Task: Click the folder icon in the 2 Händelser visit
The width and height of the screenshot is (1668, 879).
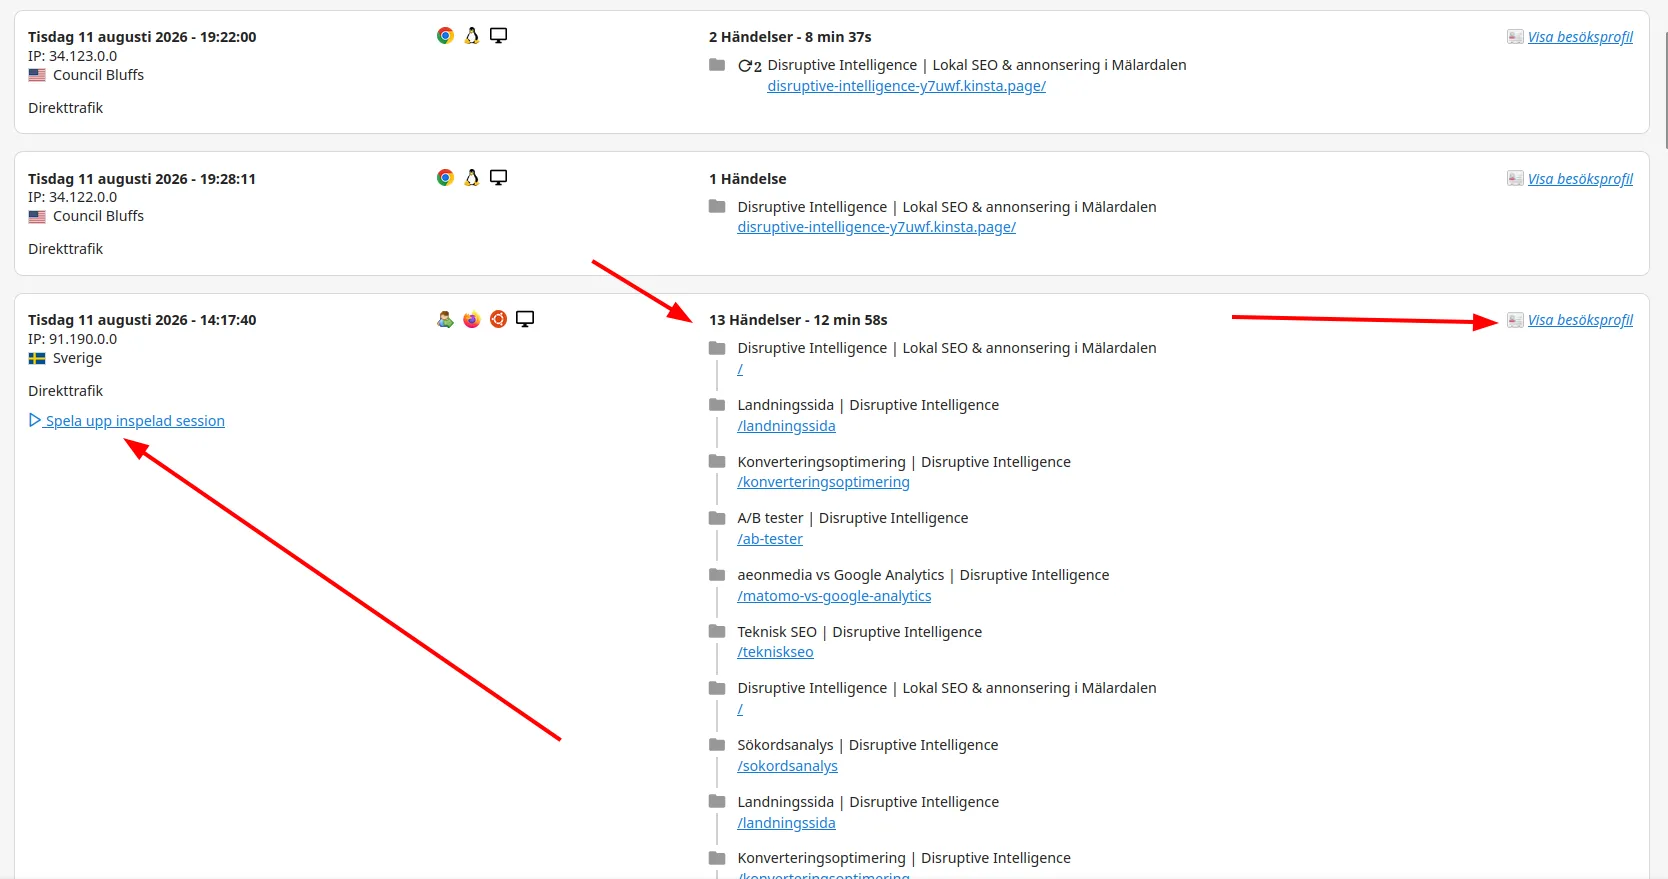Action: 717,65
